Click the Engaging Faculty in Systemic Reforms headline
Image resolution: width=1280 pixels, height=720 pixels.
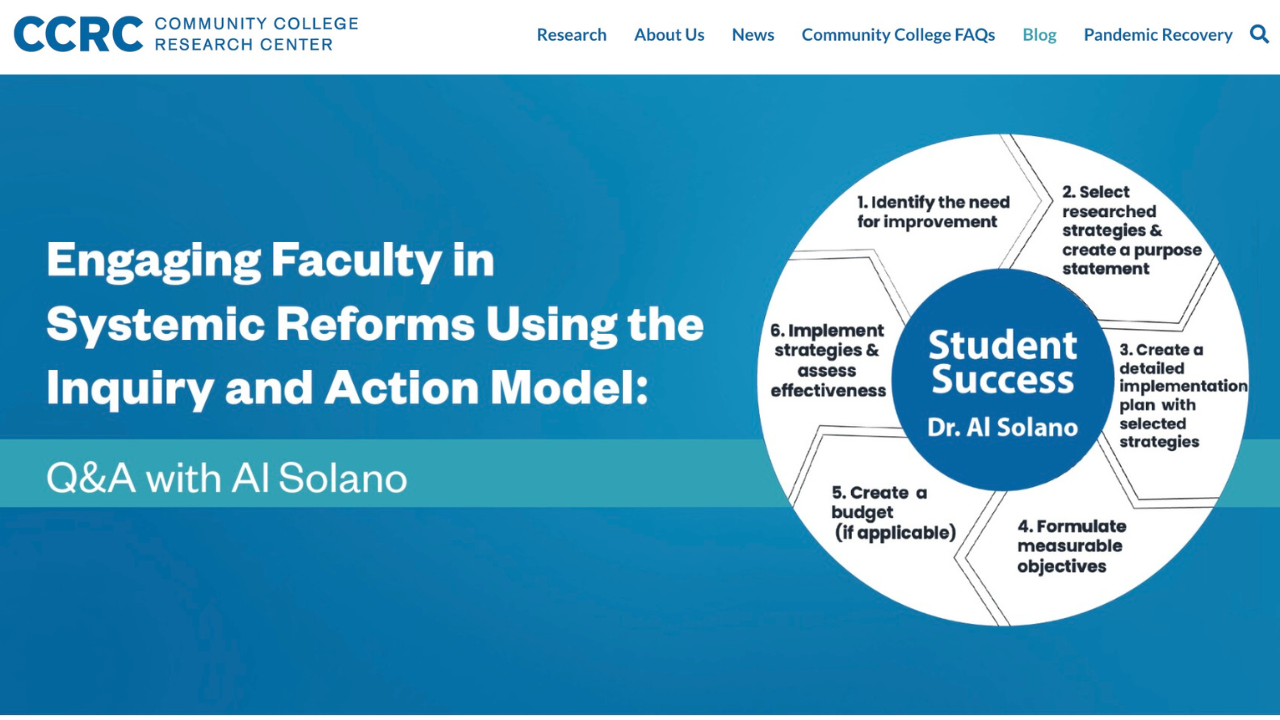click(374, 325)
